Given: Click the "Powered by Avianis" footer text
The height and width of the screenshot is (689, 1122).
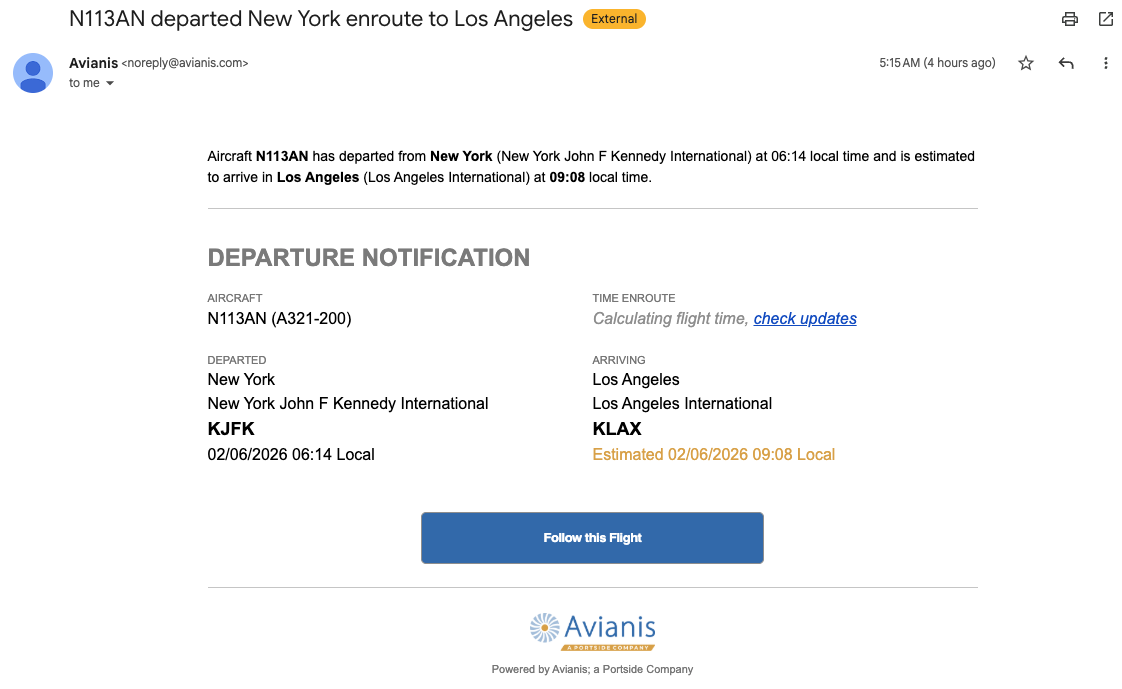Looking at the screenshot, I should [x=592, y=669].
